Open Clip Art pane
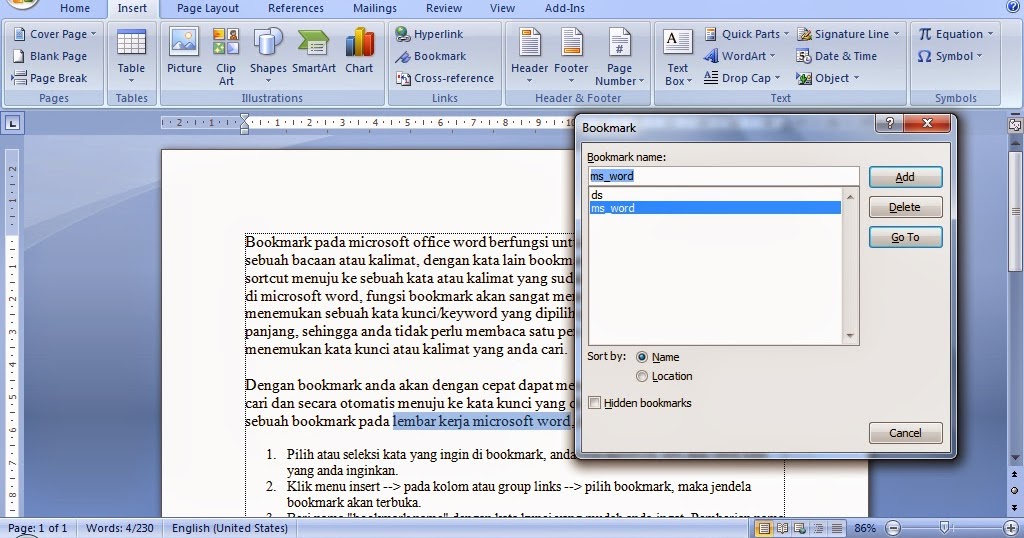Screen dimensions: 1024x538 (226, 56)
